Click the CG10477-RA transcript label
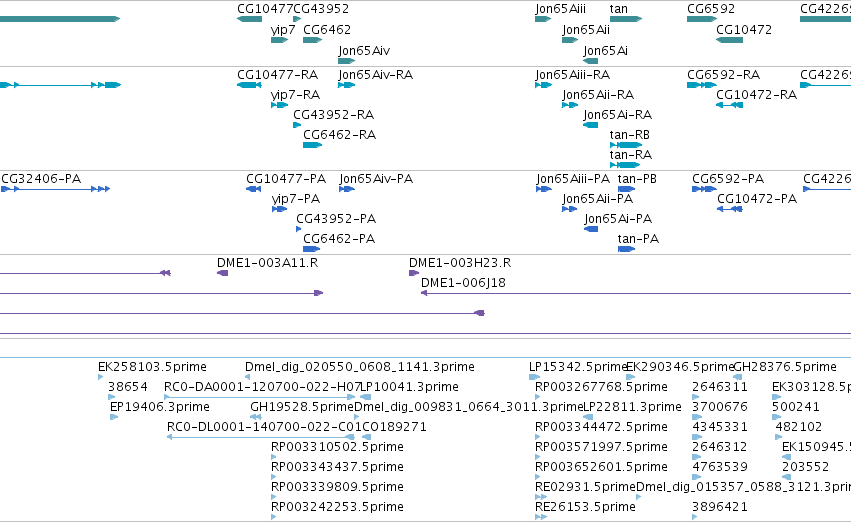The height and width of the screenshot is (522, 851). click(277, 75)
